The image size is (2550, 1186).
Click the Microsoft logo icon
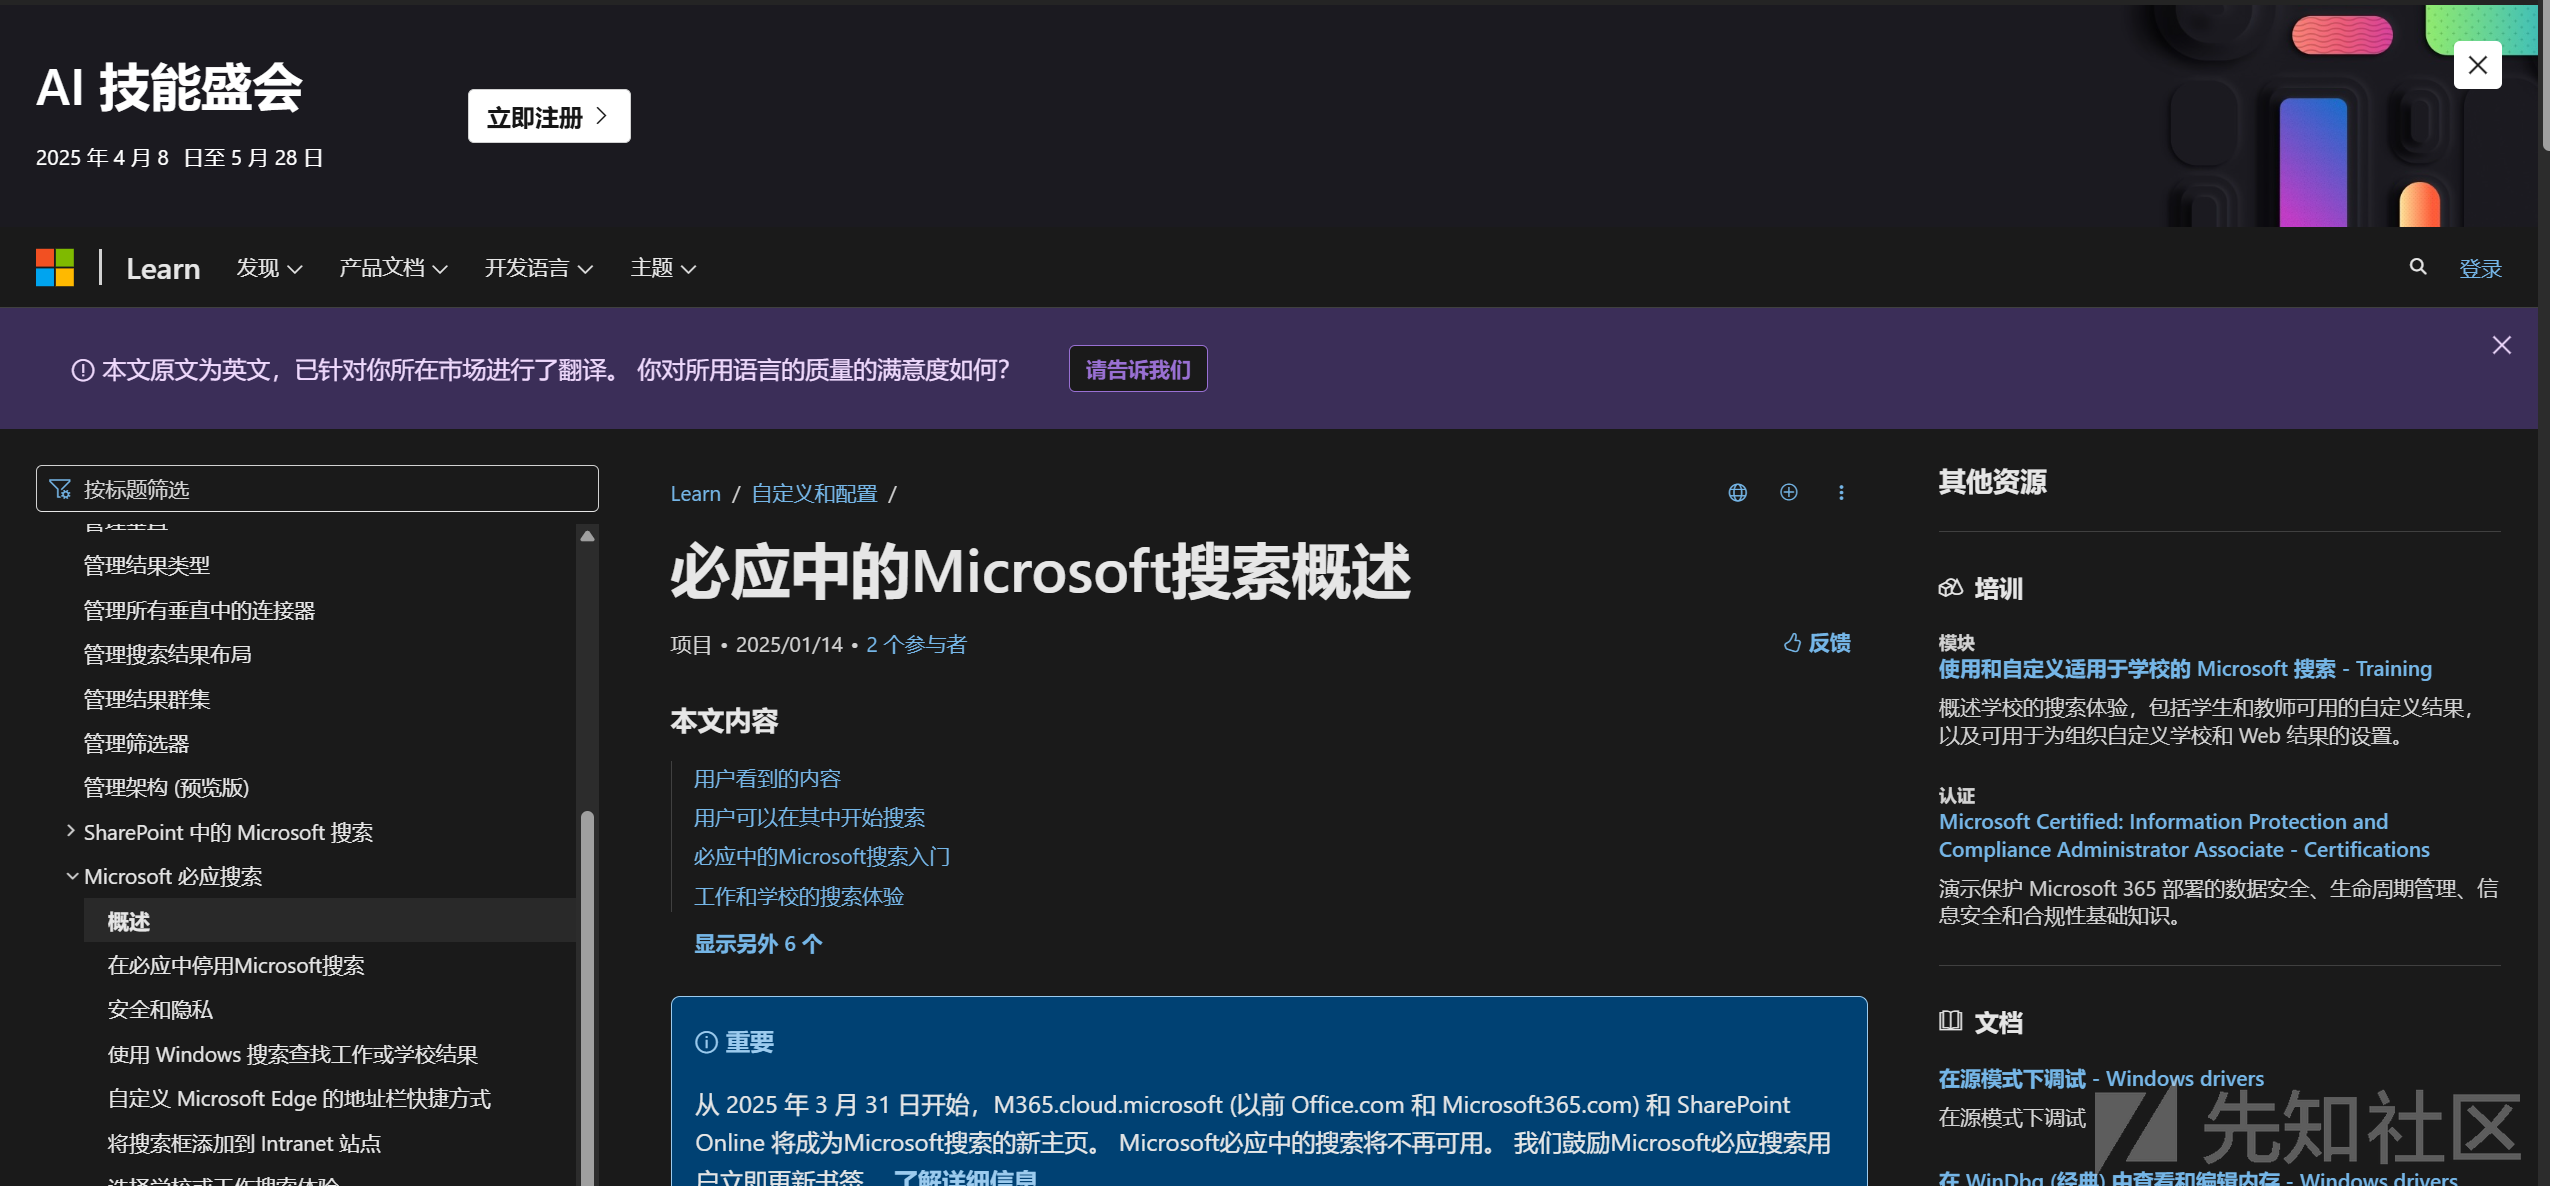click(55, 268)
